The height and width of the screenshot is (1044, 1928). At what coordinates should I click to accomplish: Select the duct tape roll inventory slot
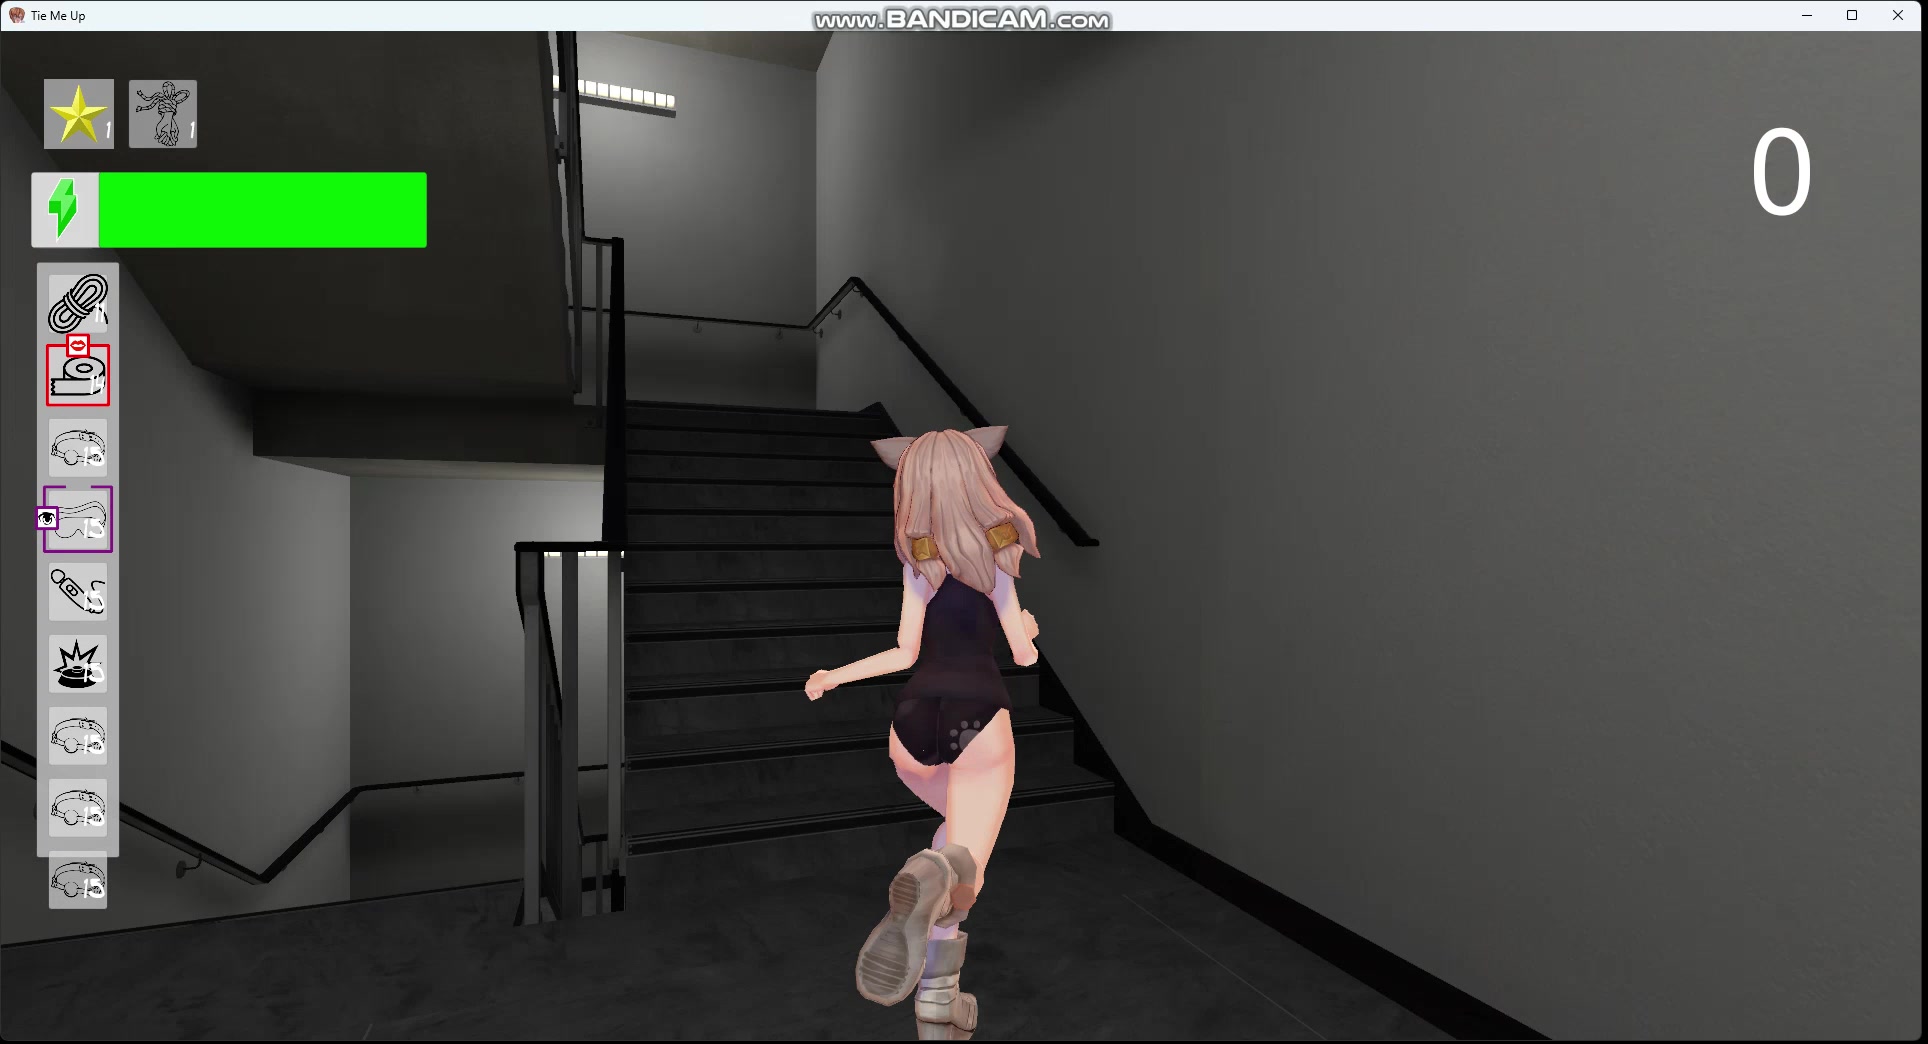tap(78, 376)
